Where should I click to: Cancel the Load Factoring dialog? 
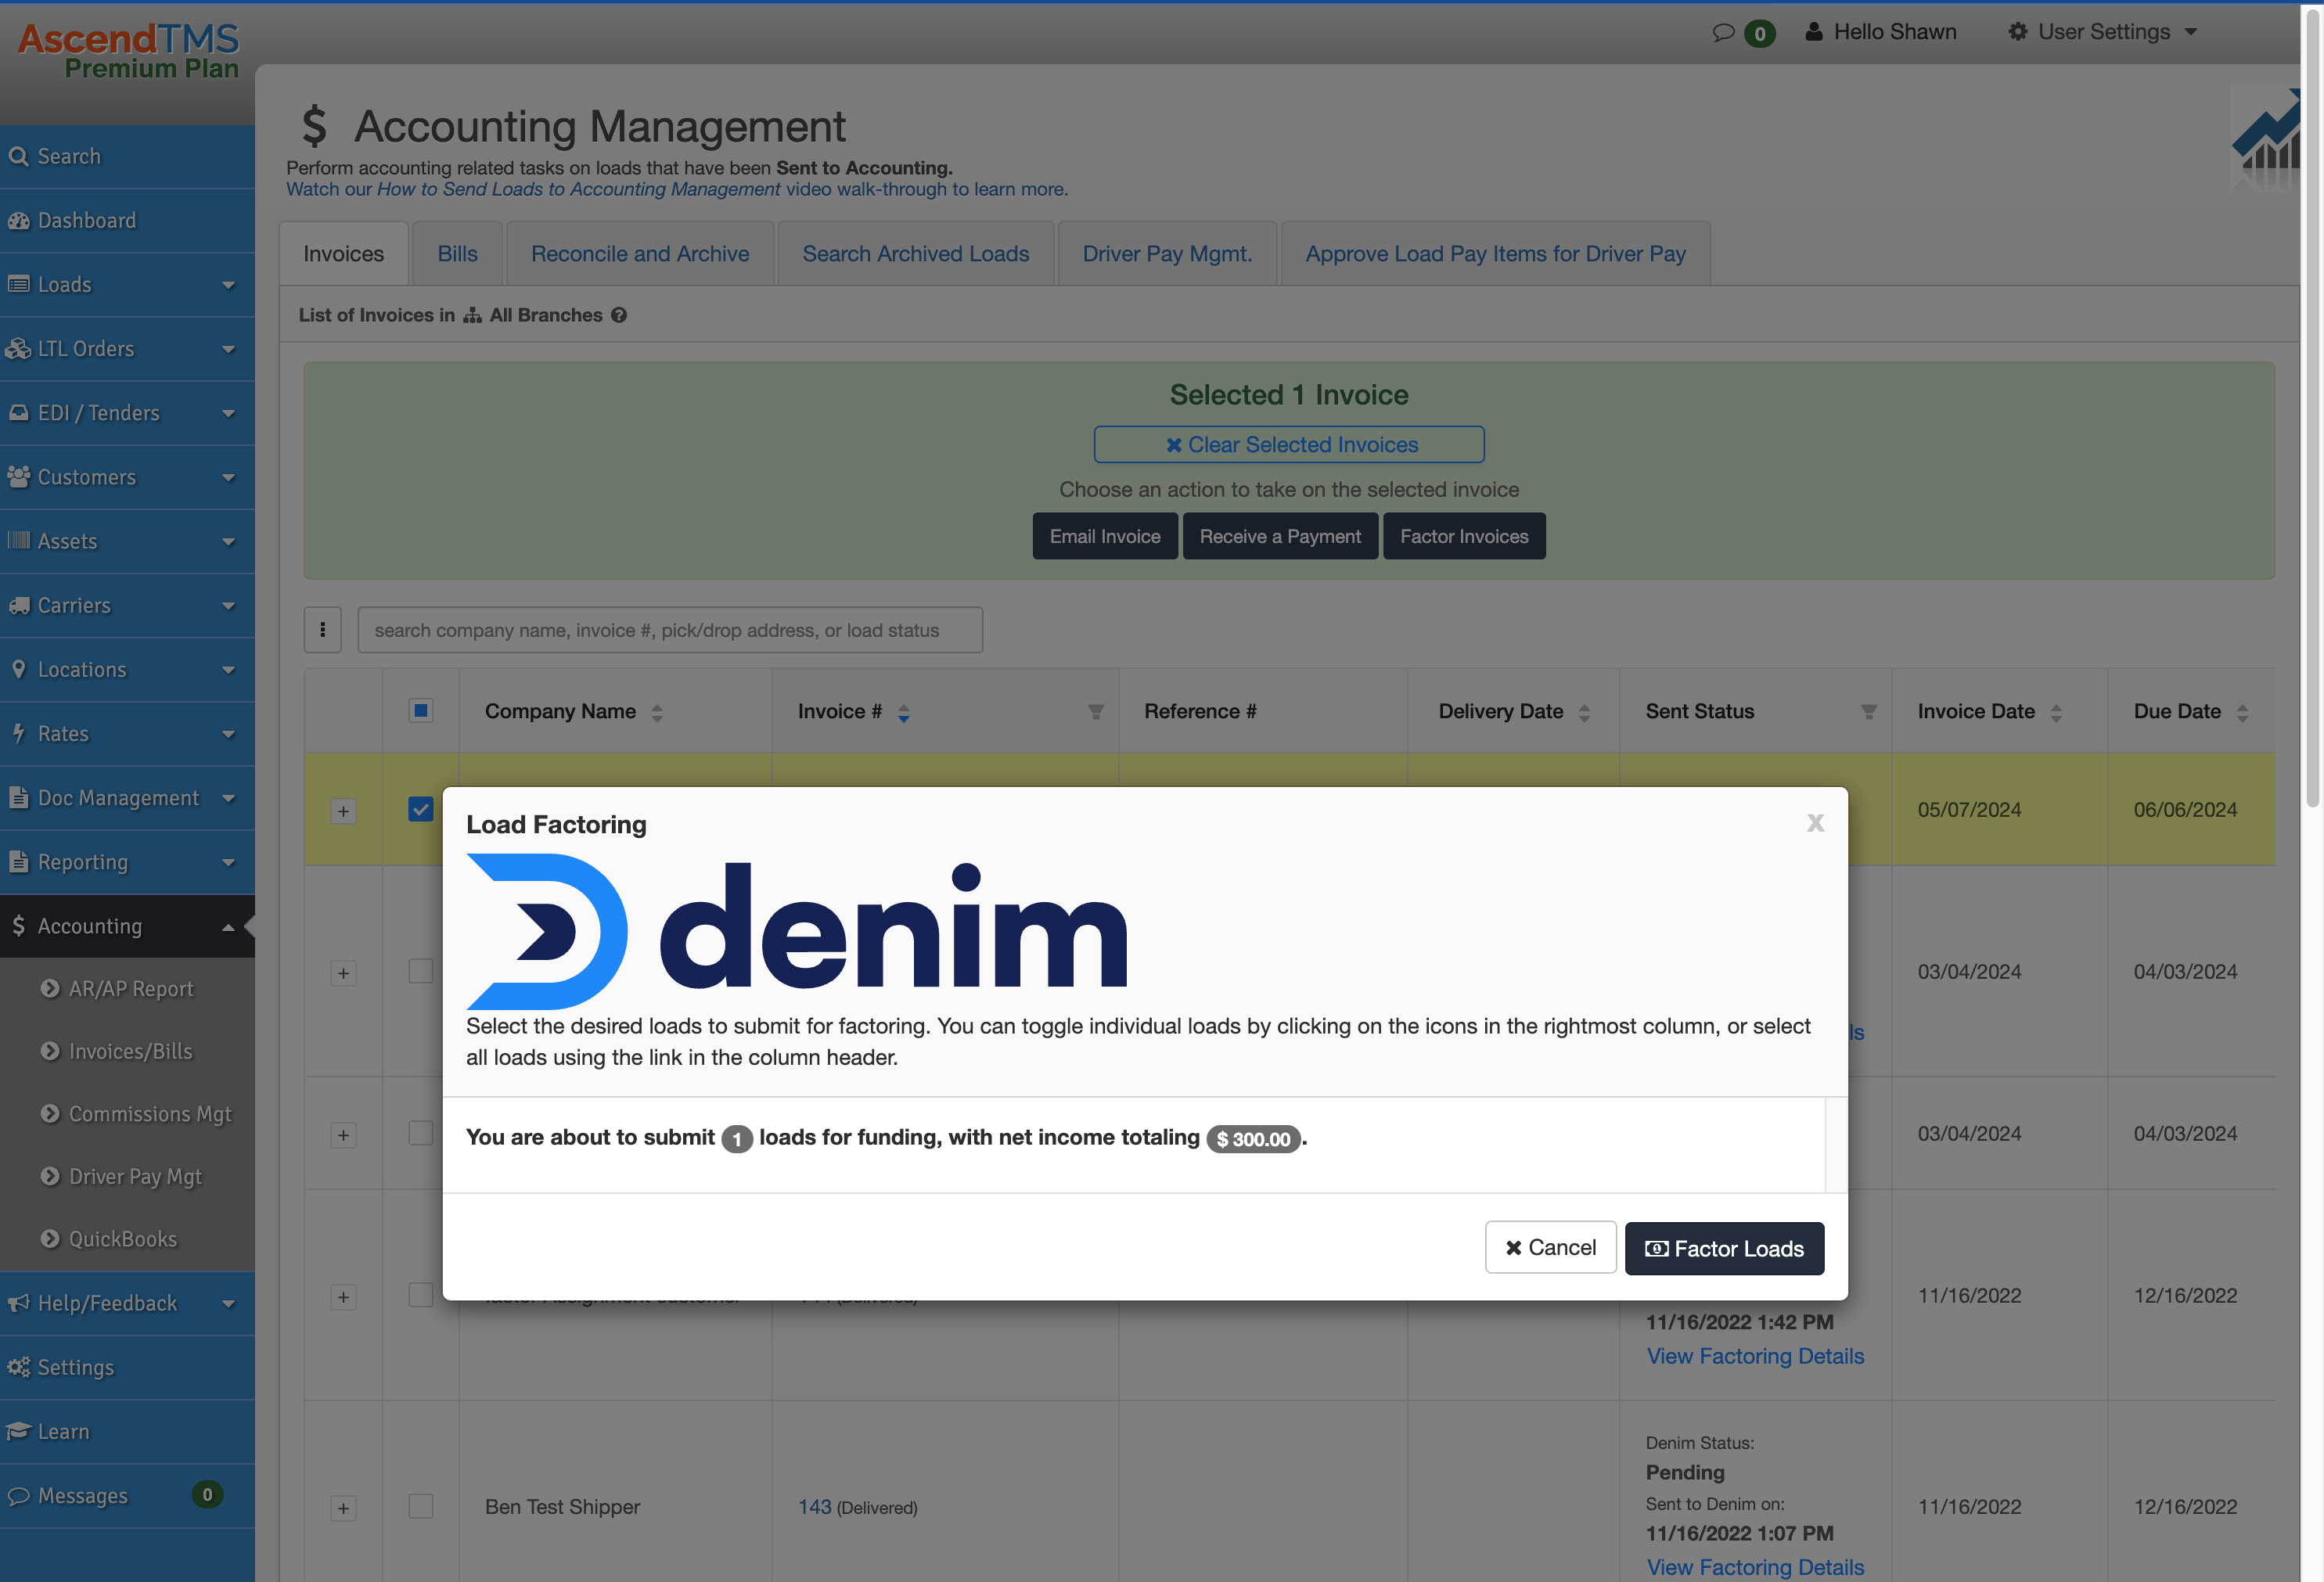pyautogui.click(x=1550, y=1247)
